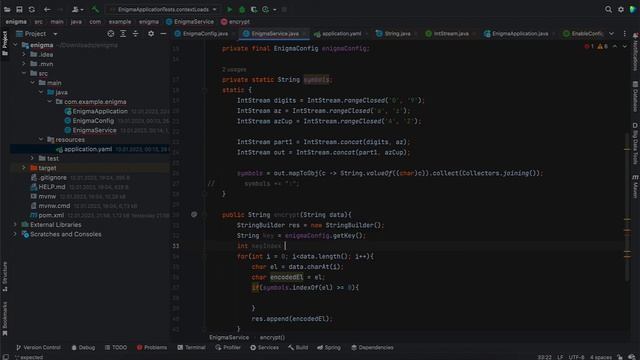The height and width of the screenshot is (360, 640).
Task: Open Project panel options gear
Action: [x=151, y=34]
